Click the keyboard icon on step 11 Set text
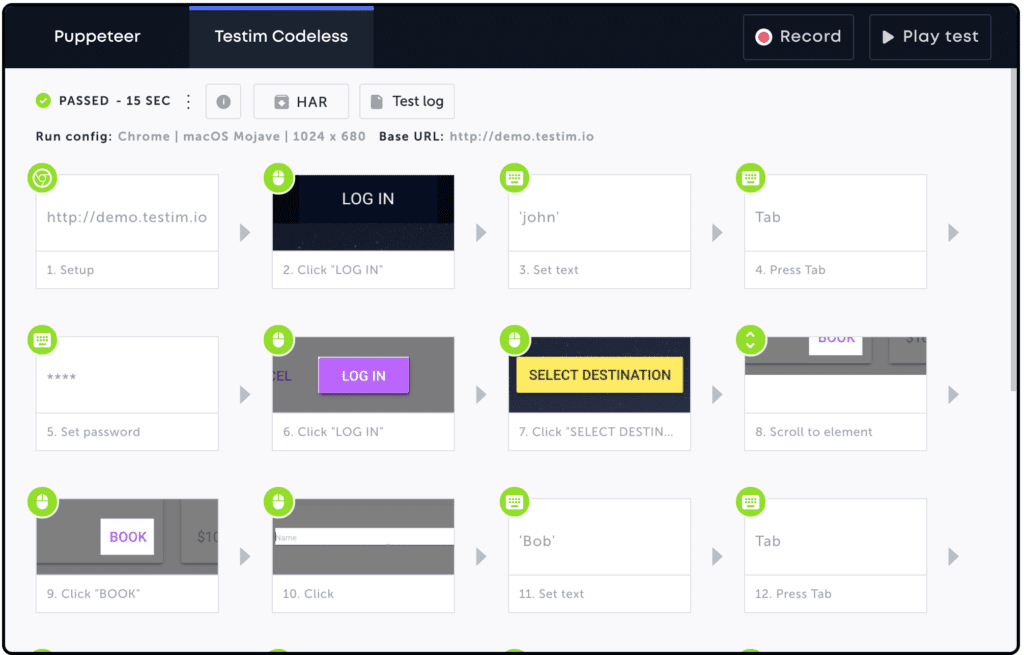This screenshot has width=1024, height=655. tap(515, 502)
